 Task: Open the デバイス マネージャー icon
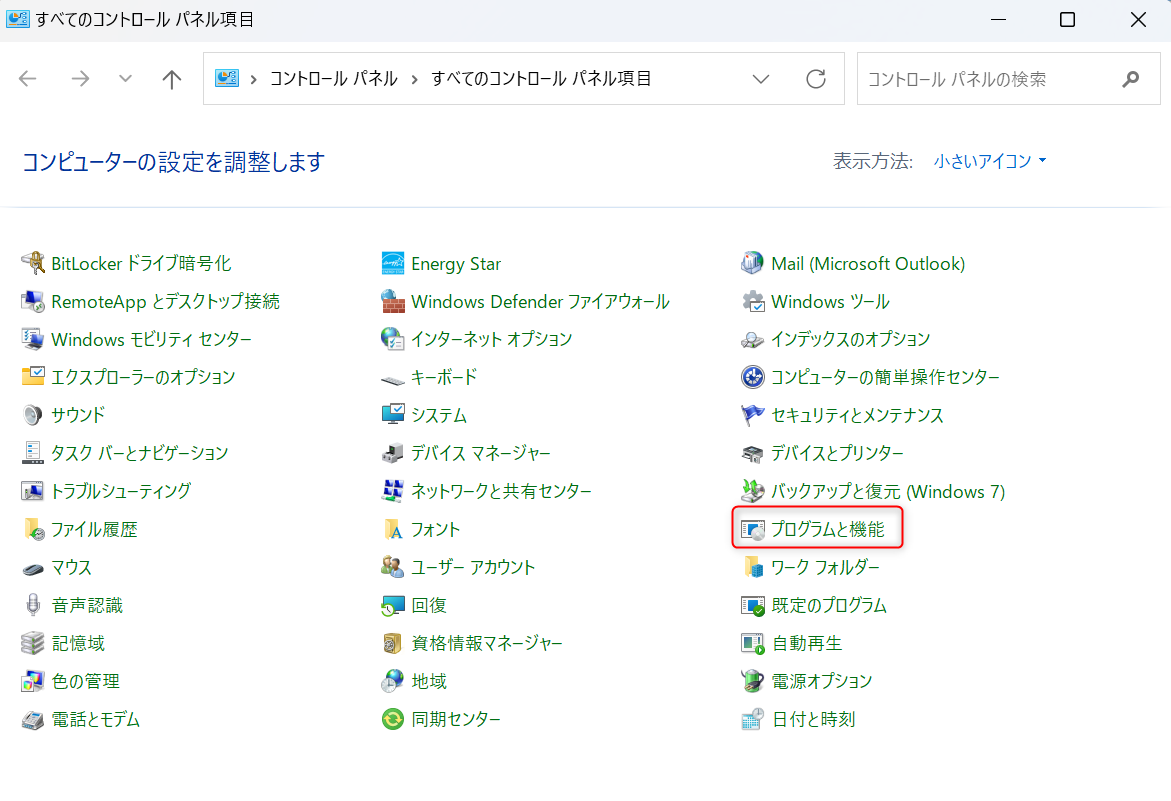click(393, 453)
